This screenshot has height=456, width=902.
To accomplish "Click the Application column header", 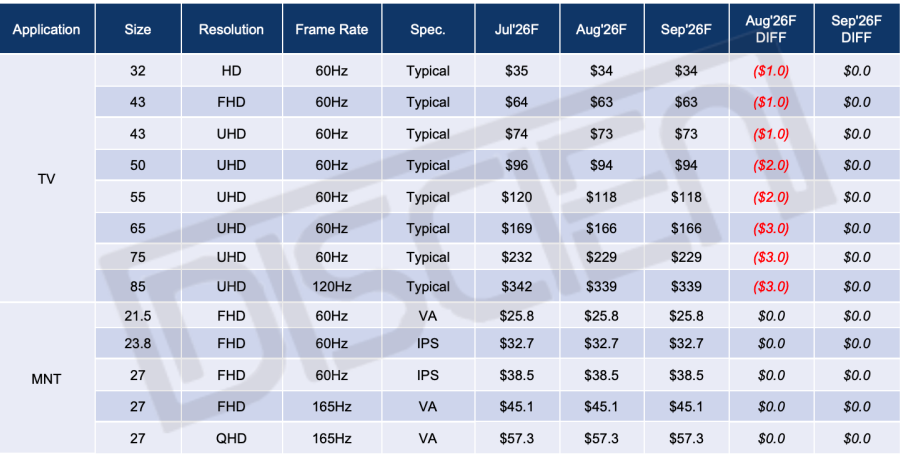I will pos(47,29).
